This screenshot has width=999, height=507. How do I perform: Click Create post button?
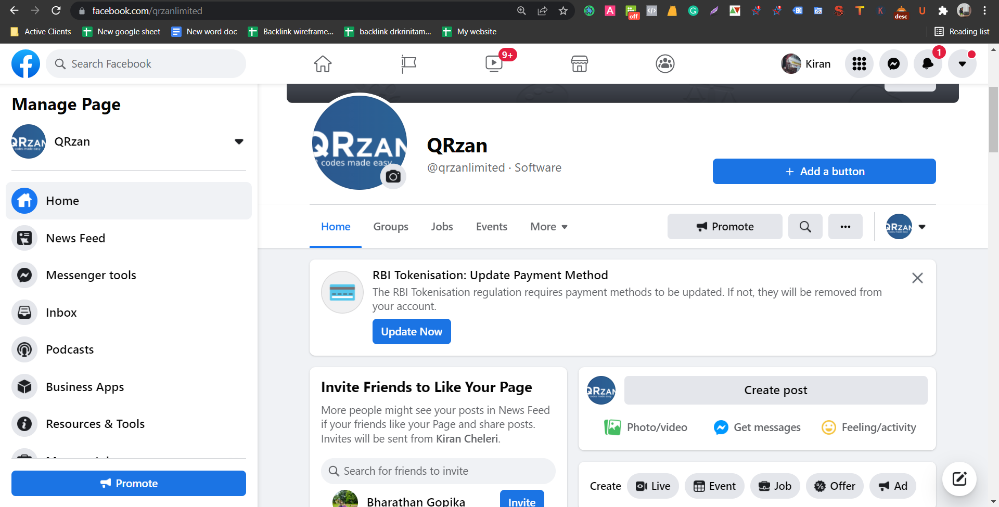click(x=775, y=390)
